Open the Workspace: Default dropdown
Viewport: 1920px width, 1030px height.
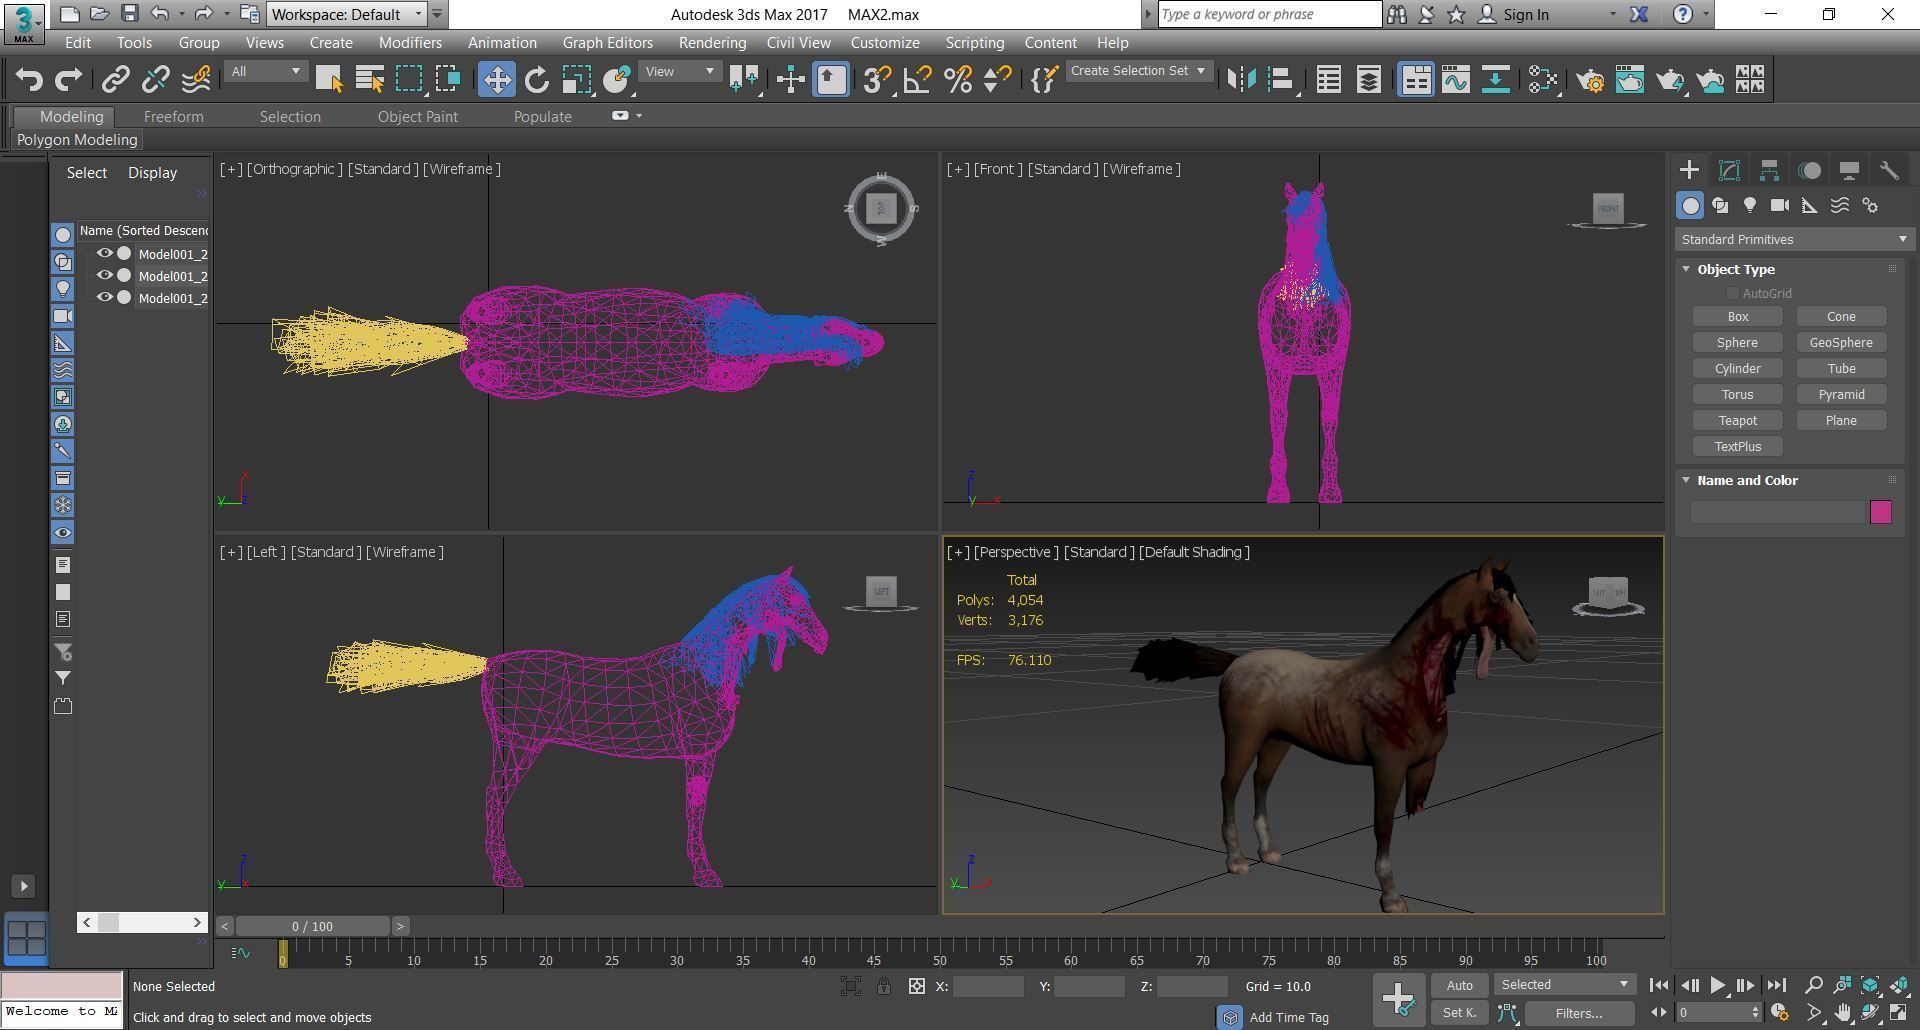[x=347, y=14]
